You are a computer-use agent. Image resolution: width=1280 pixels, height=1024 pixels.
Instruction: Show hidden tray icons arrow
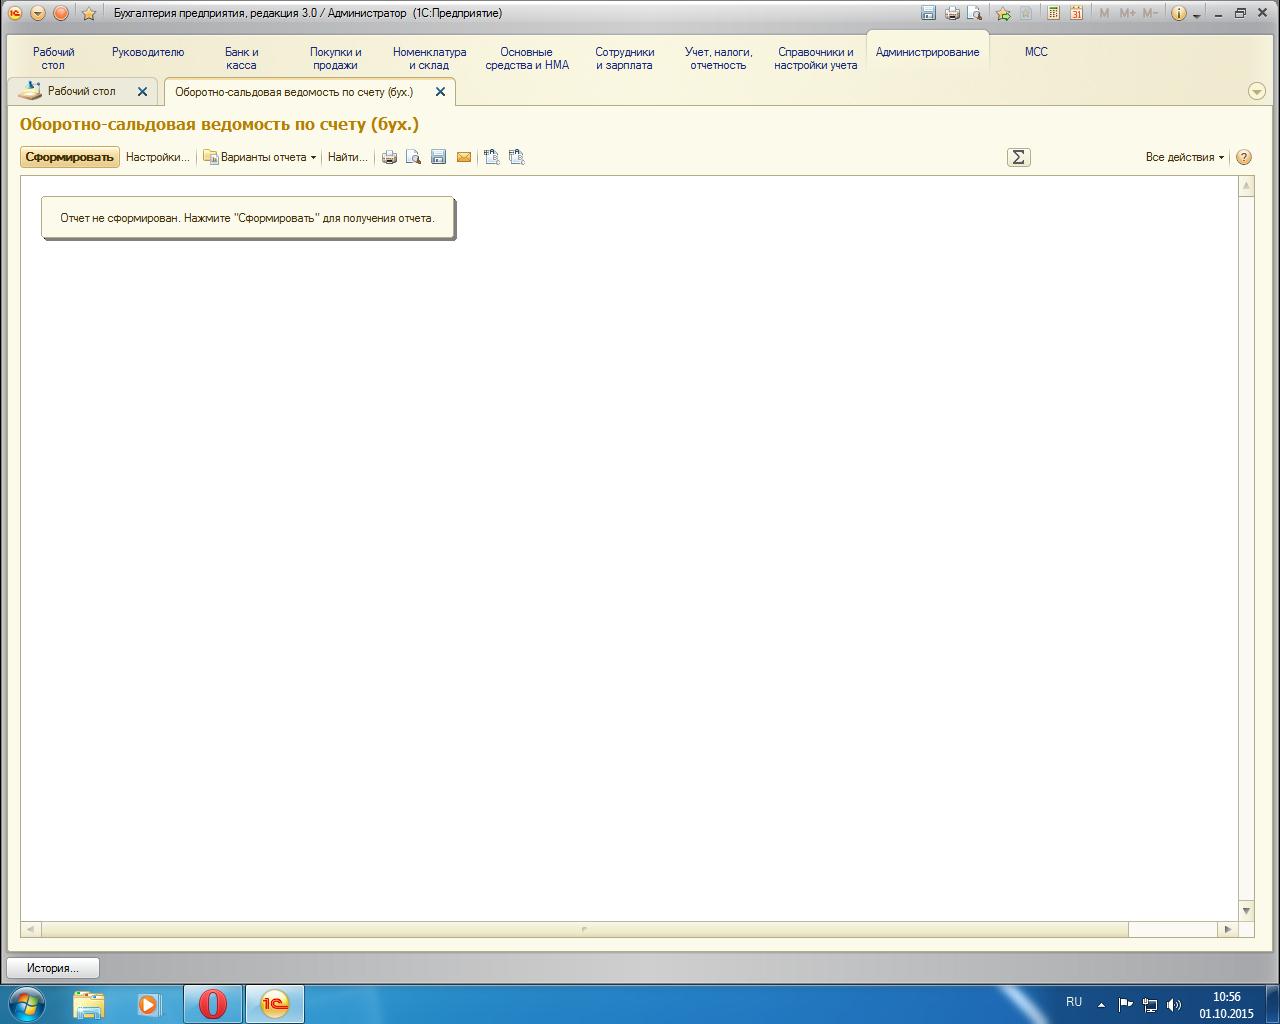click(1101, 1005)
